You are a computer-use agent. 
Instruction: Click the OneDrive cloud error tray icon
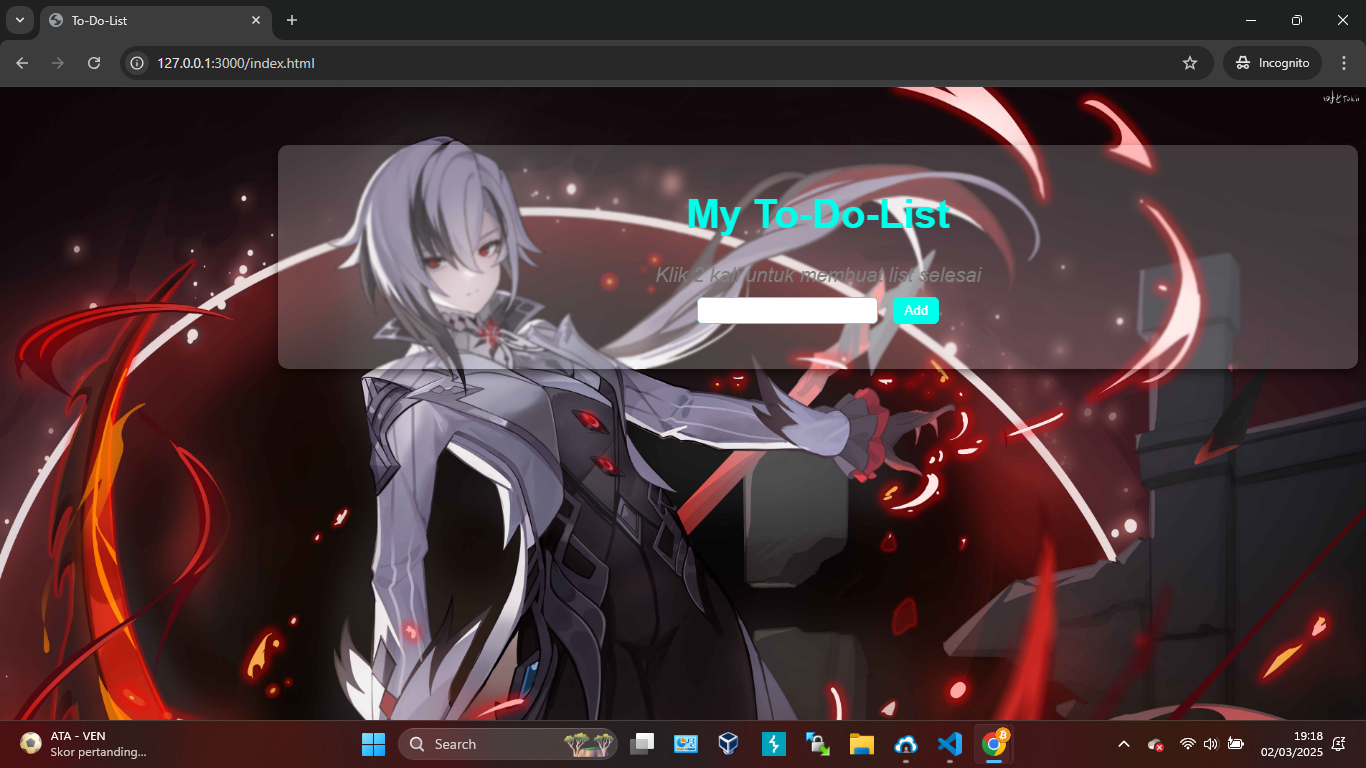tap(1155, 744)
